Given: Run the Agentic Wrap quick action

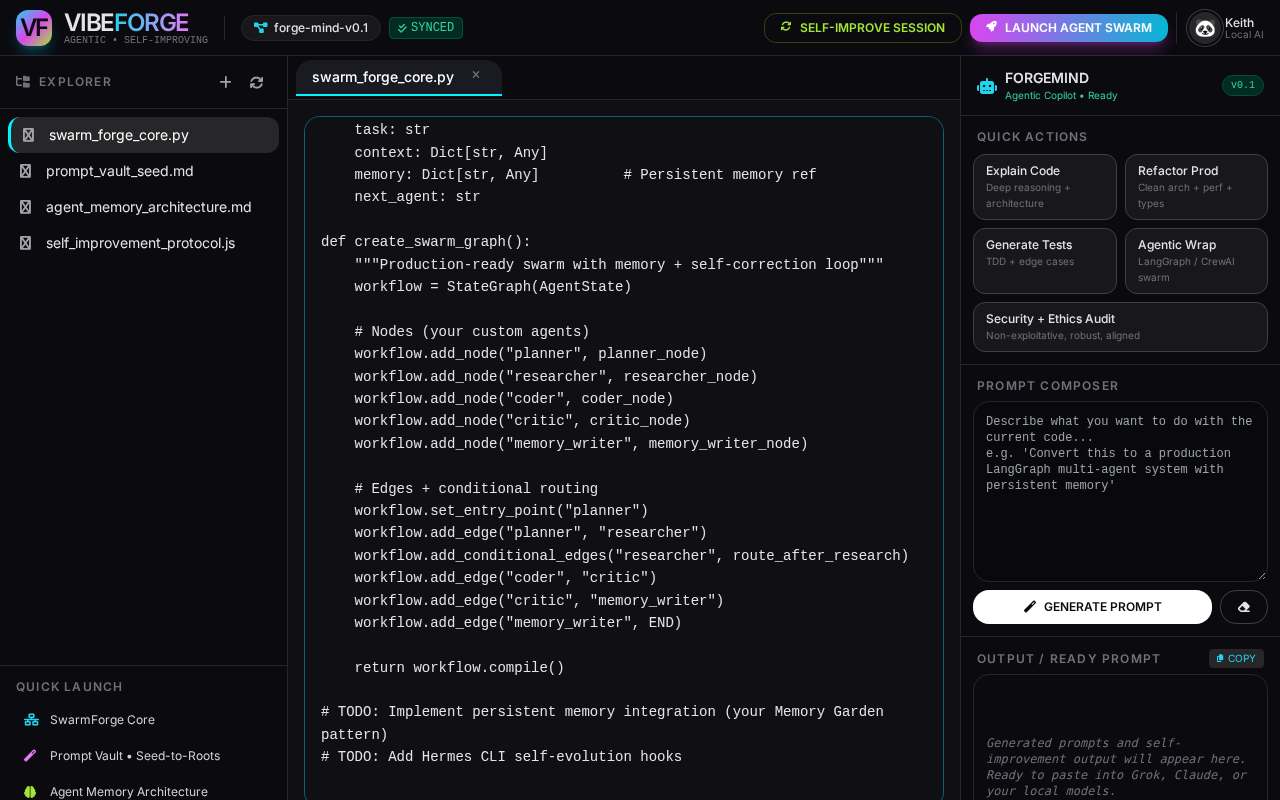Looking at the screenshot, I should point(1196,261).
